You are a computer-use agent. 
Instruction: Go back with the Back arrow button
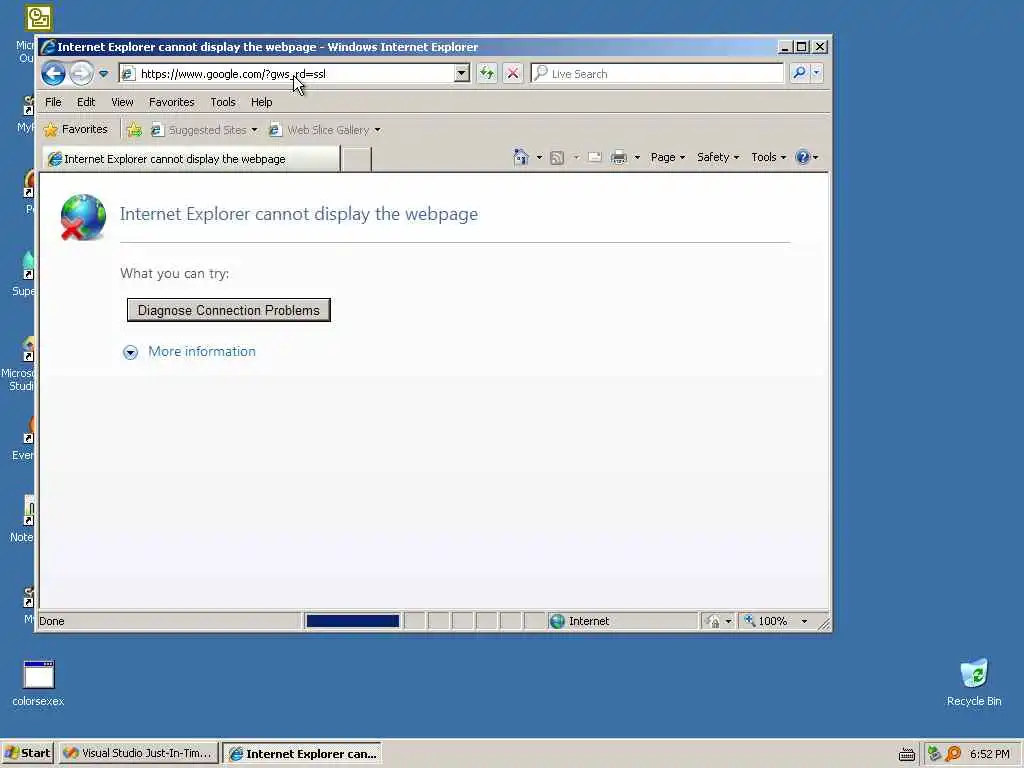tap(54, 73)
